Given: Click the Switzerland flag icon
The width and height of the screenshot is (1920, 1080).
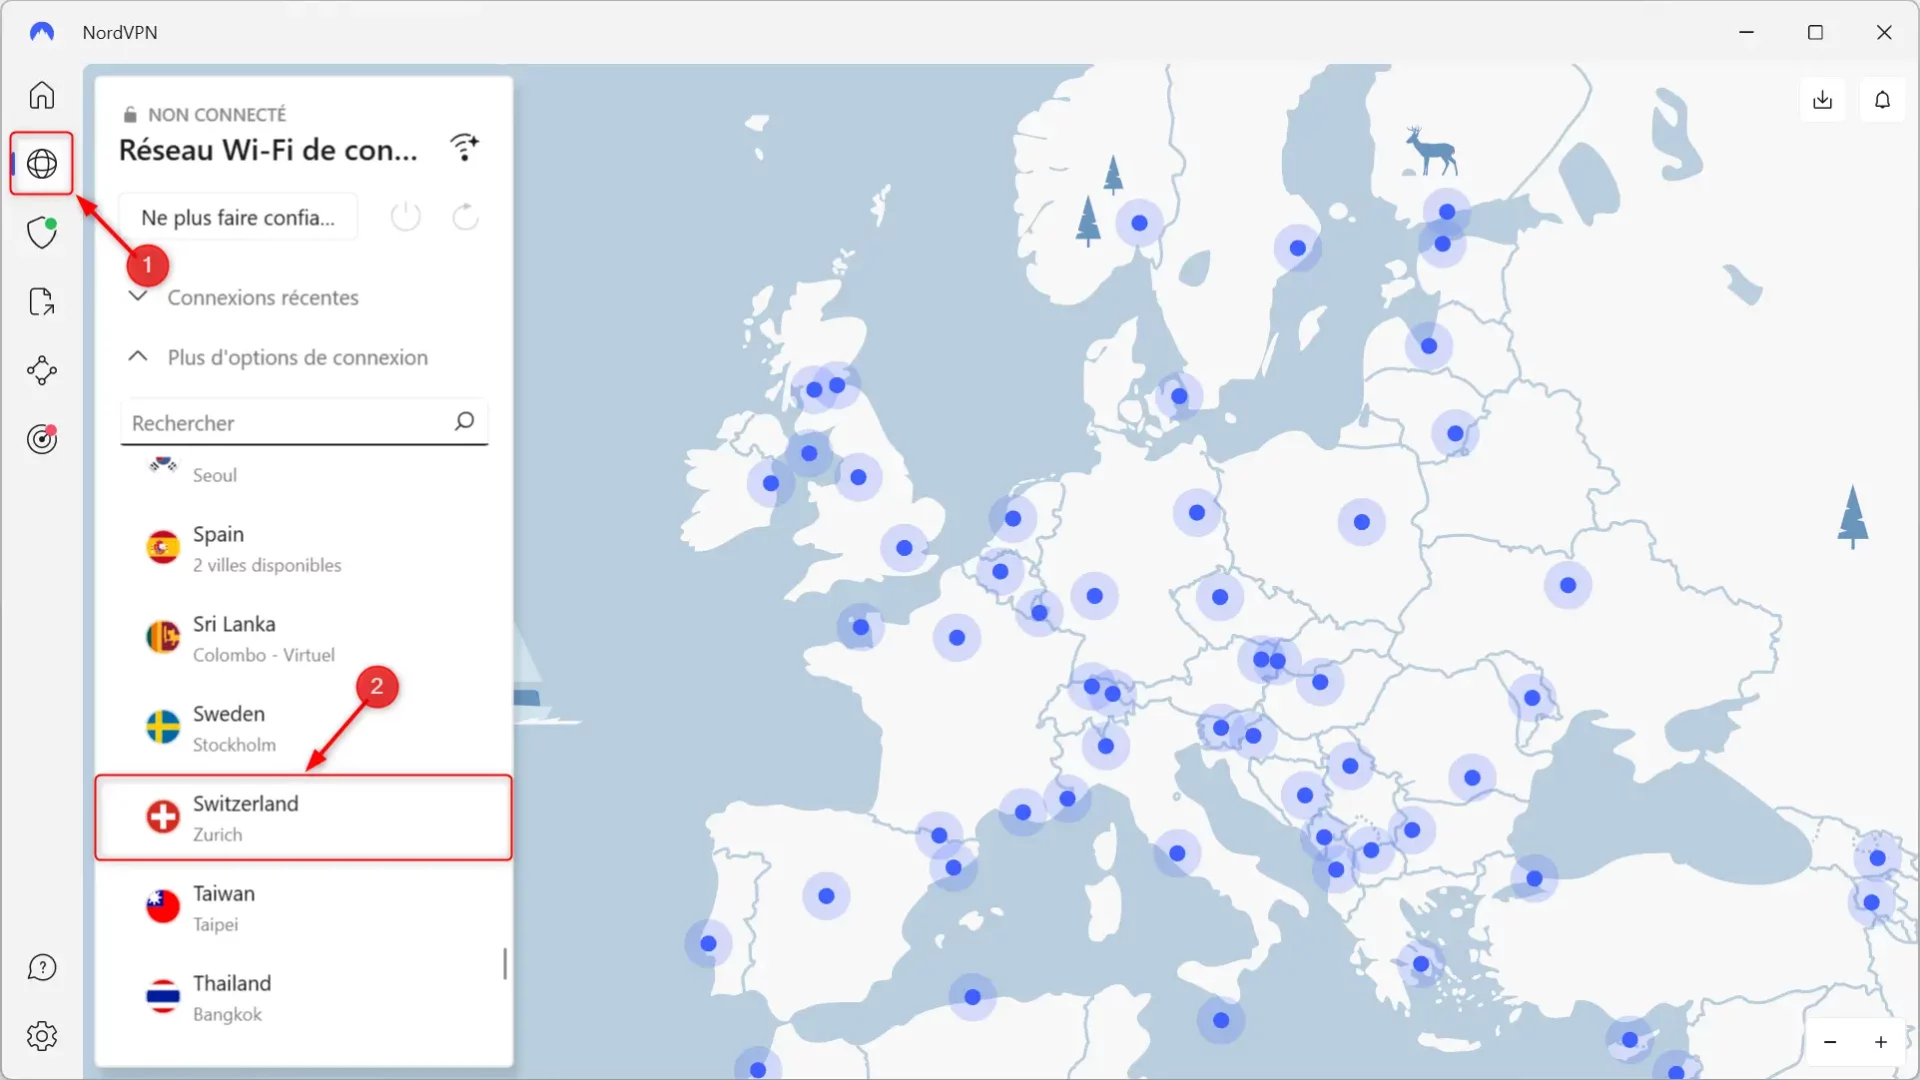Looking at the screenshot, I should (163, 817).
